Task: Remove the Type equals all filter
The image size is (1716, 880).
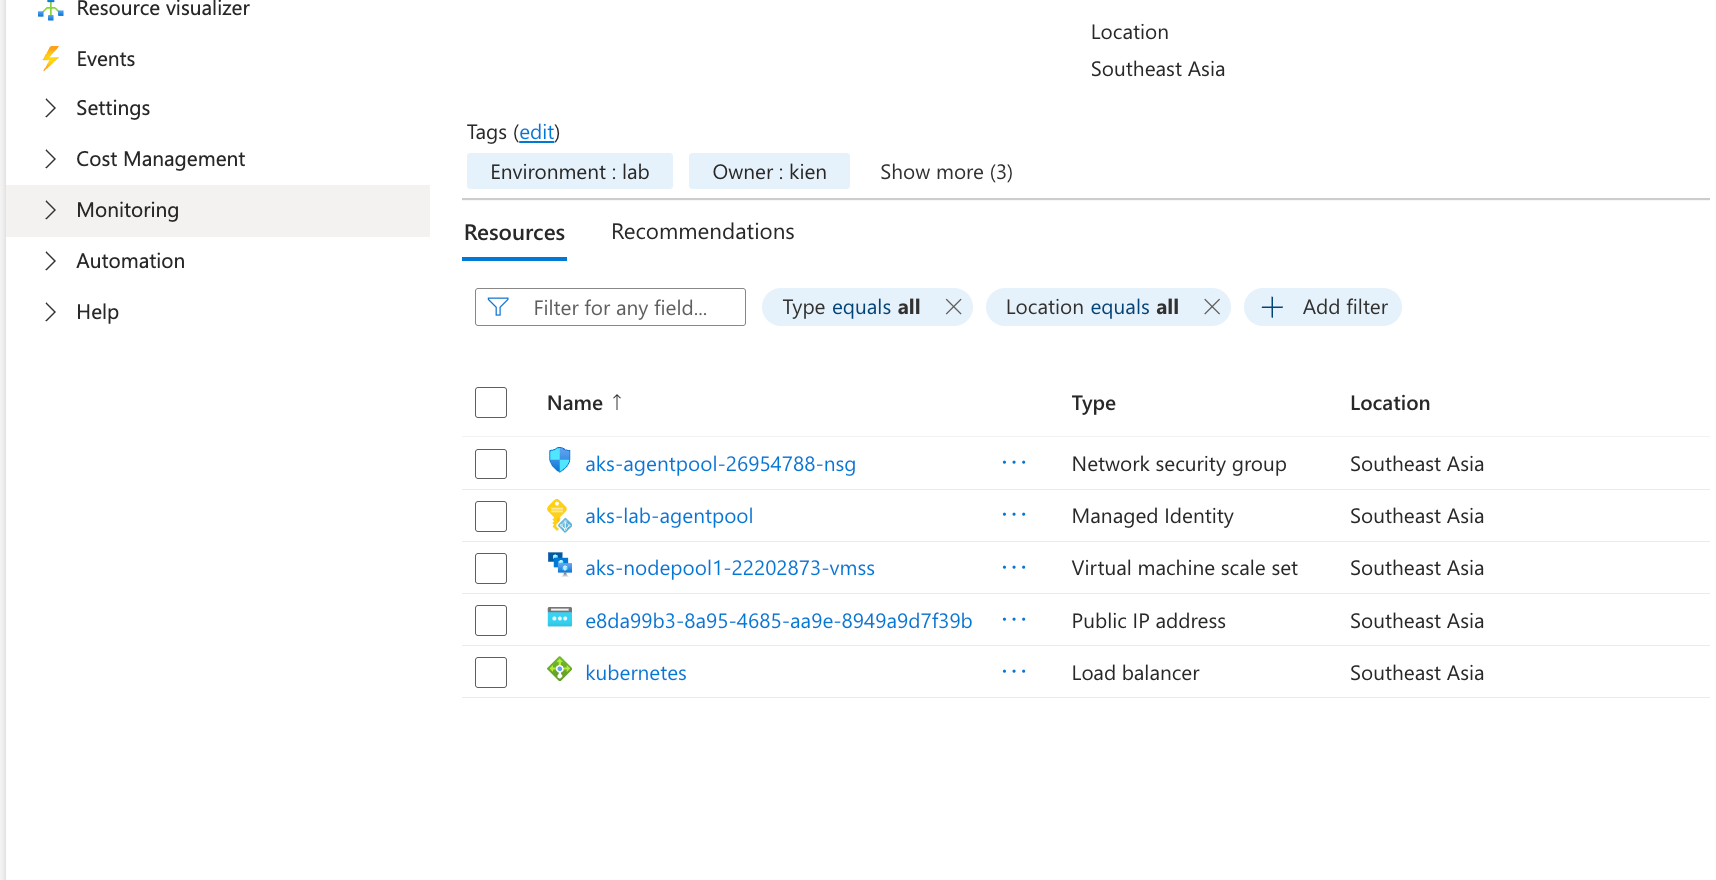Action: (954, 307)
